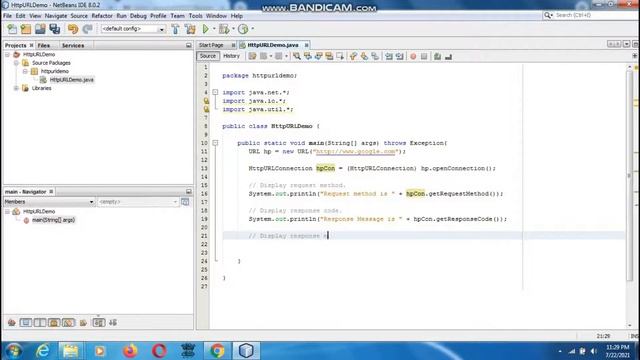Click the Undo arrow icon
640x360 pixels.
coord(73,29)
